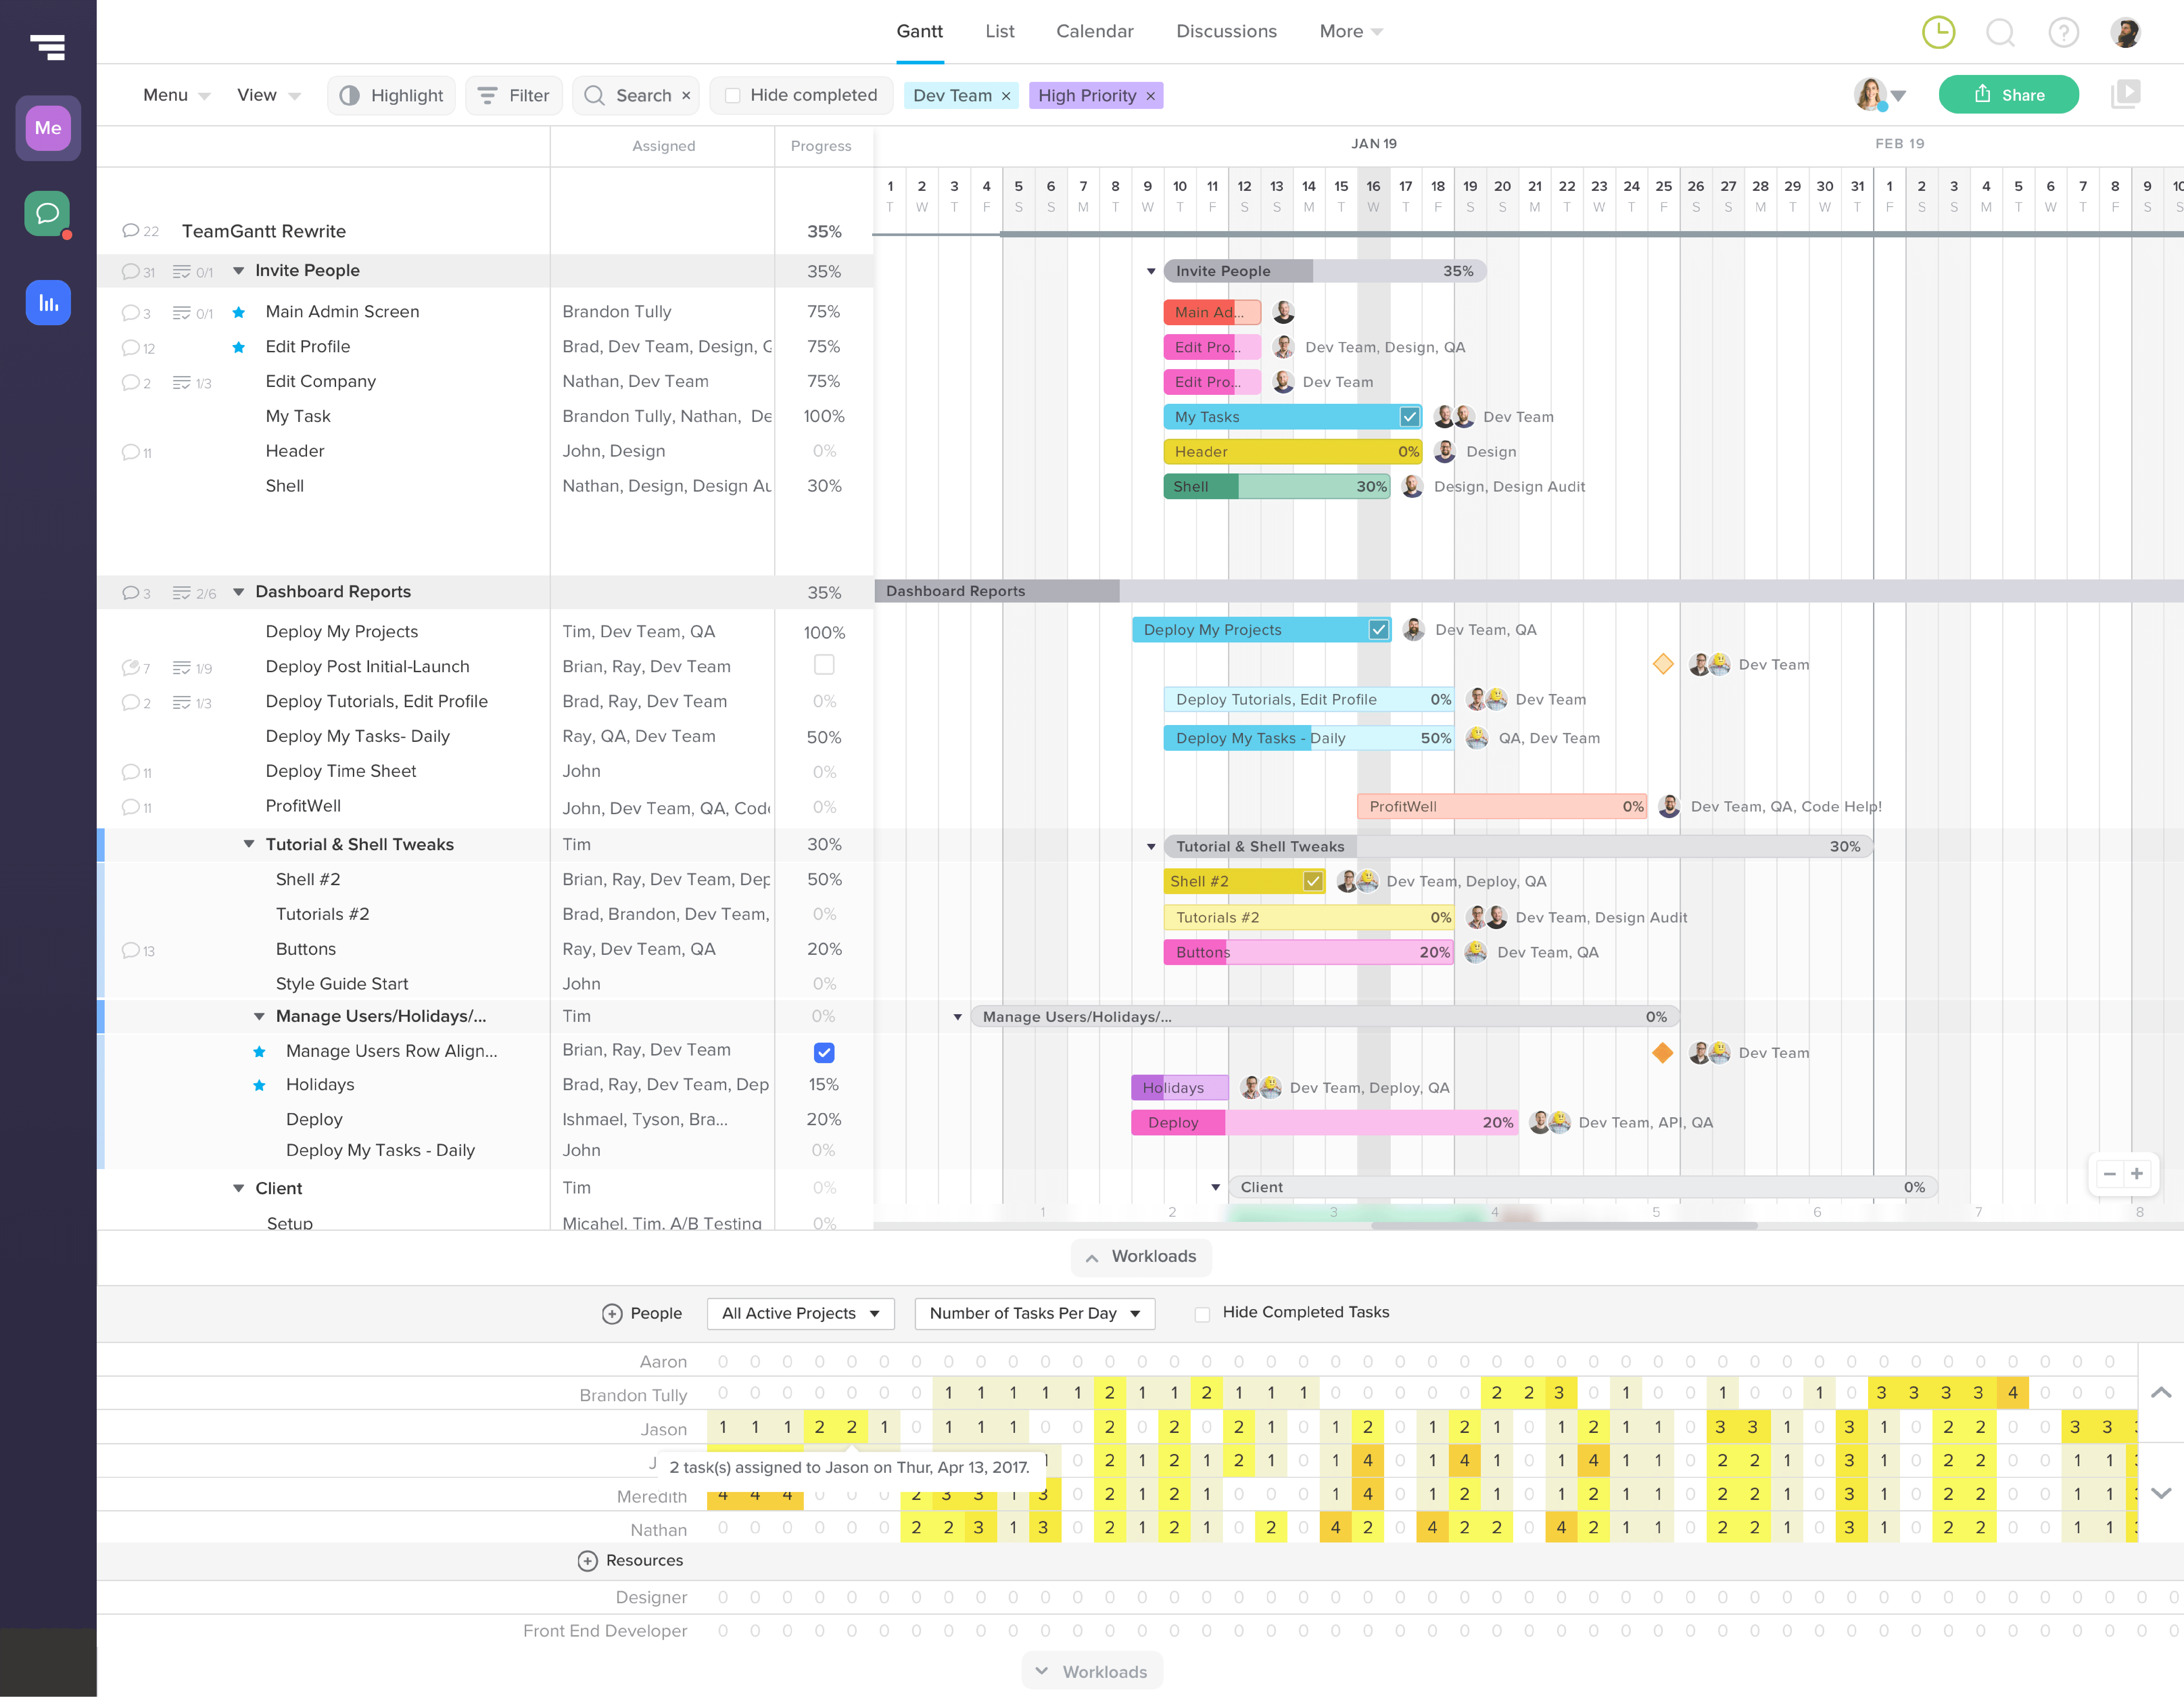
Task: Open the chat bubble icon in sidebar
Action: click(47, 213)
